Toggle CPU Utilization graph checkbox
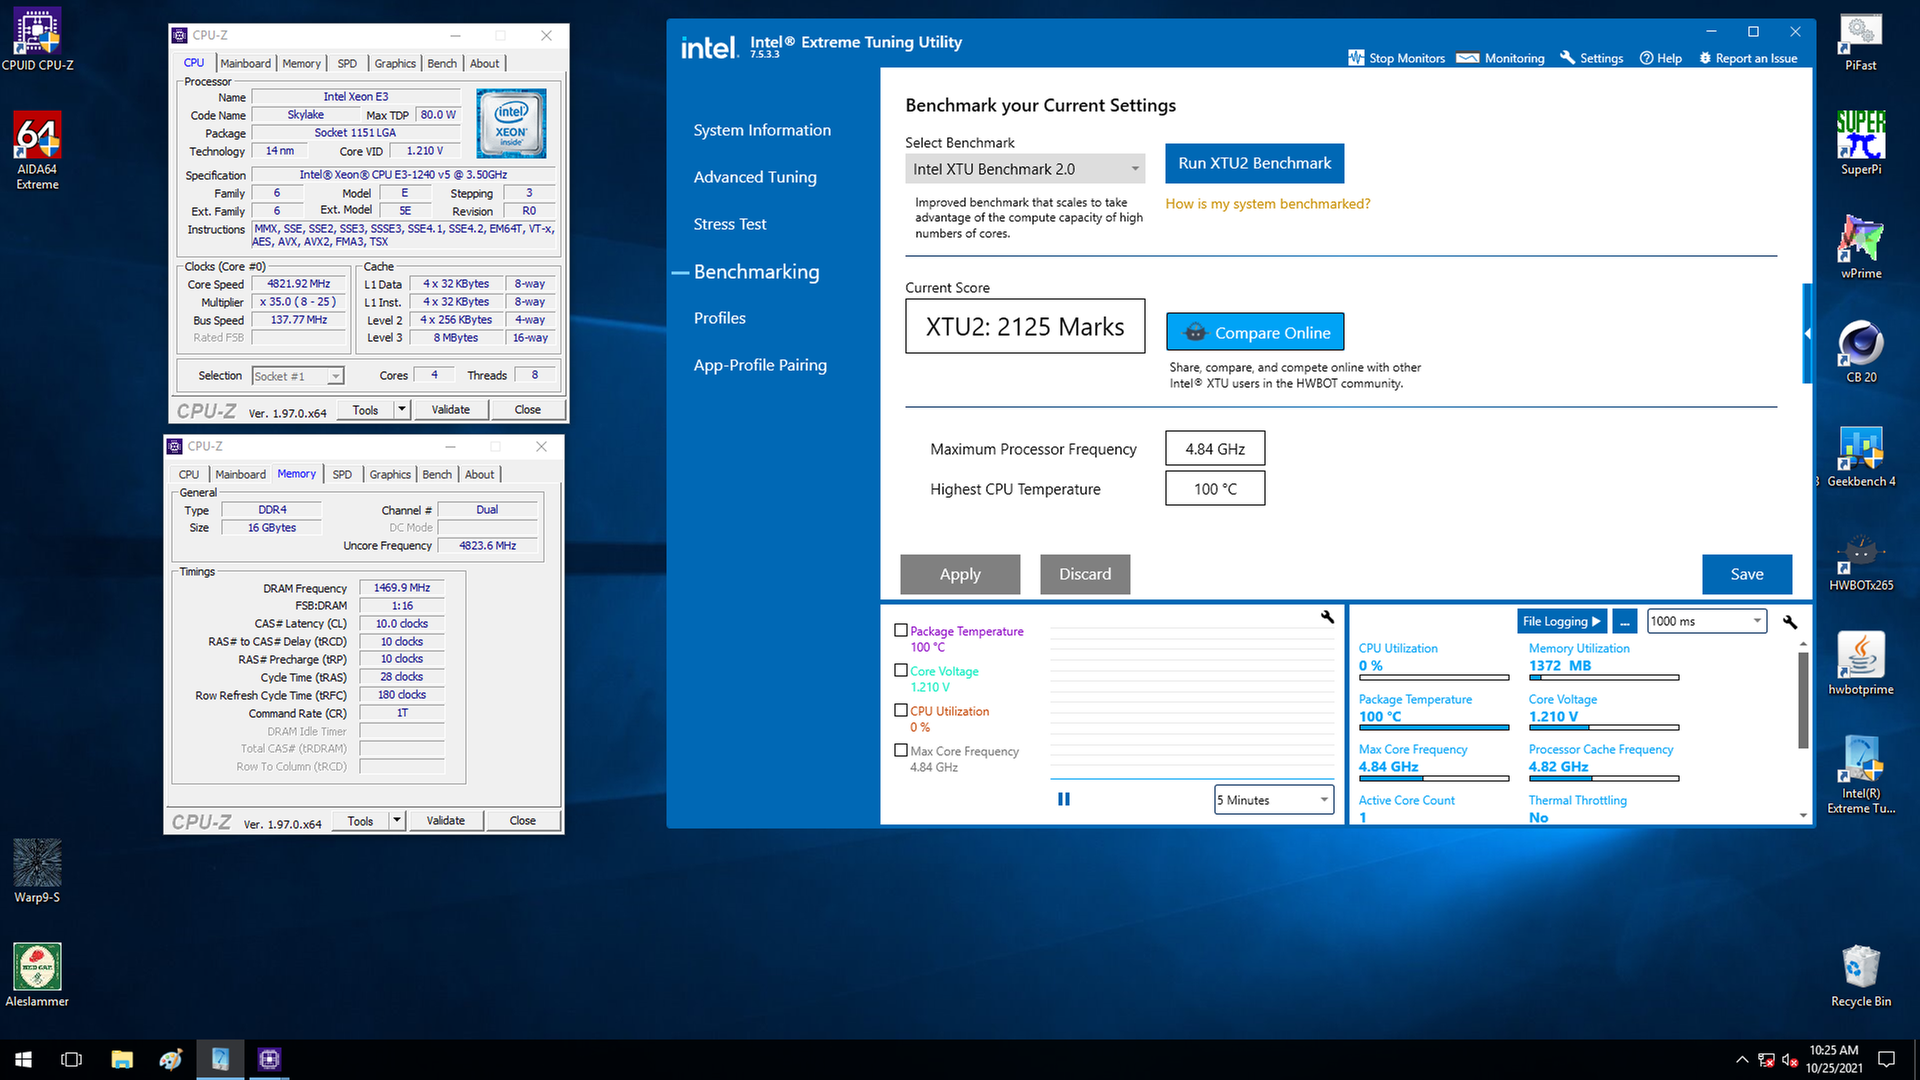The height and width of the screenshot is (1080, 1920). click(x=901, y=711)
